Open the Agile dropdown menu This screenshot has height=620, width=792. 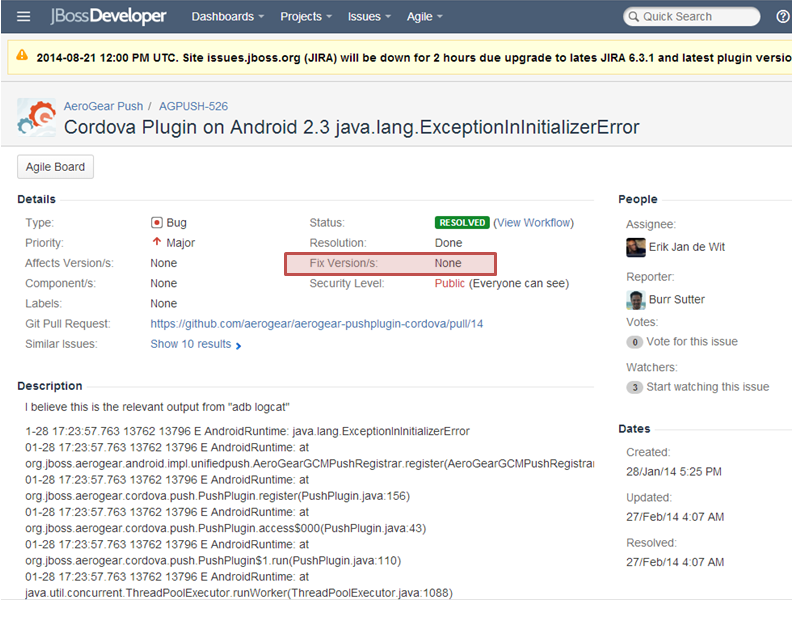coord(424,17)
